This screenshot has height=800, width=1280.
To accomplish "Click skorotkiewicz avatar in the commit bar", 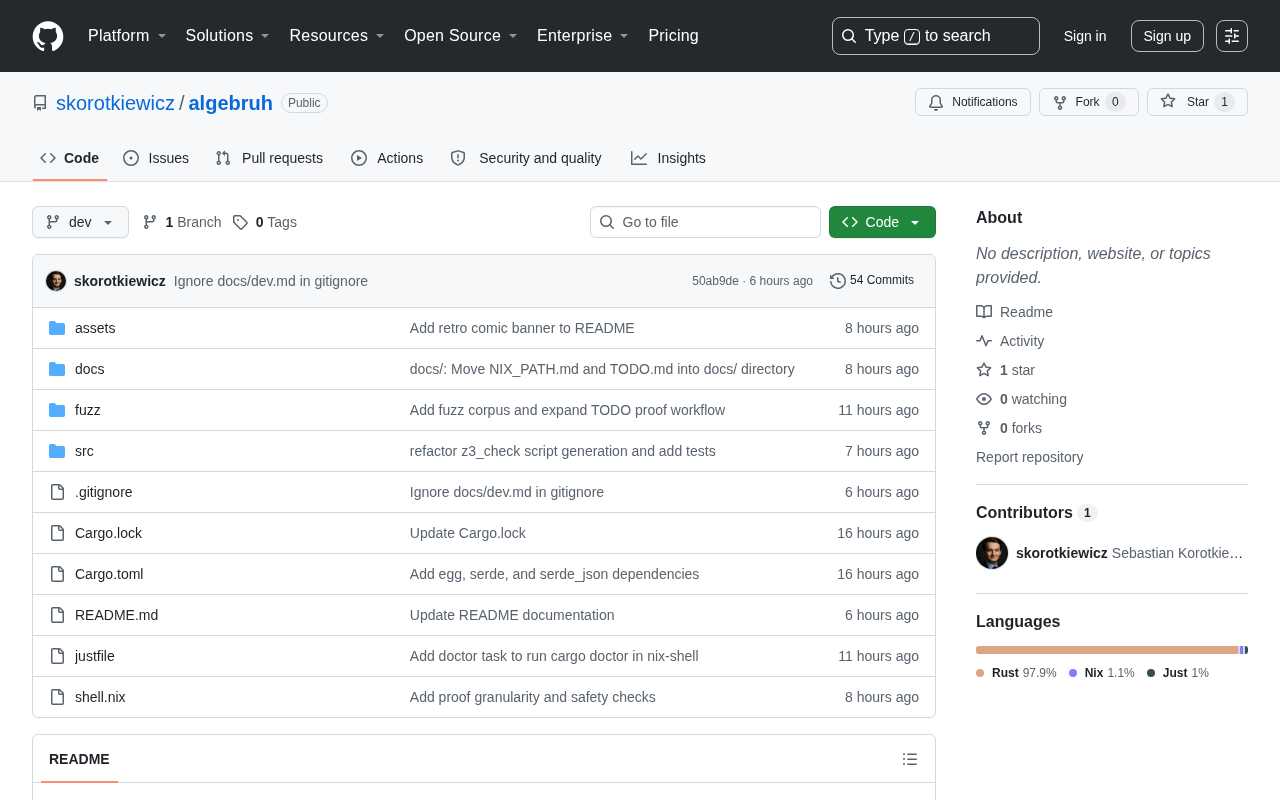I will (56, 281).
